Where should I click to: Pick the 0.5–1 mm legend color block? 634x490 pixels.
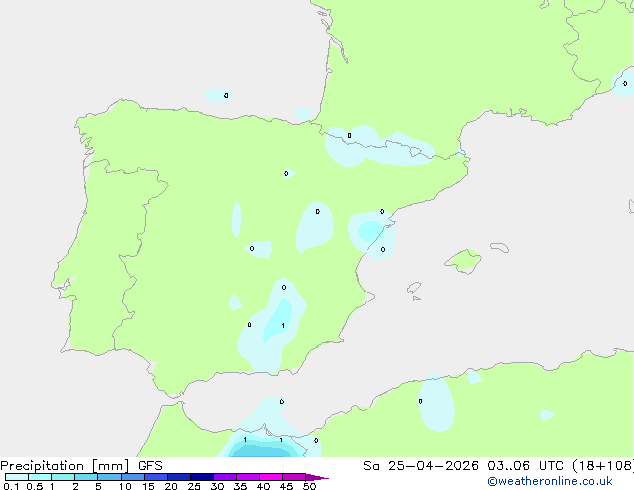(40, 477)
